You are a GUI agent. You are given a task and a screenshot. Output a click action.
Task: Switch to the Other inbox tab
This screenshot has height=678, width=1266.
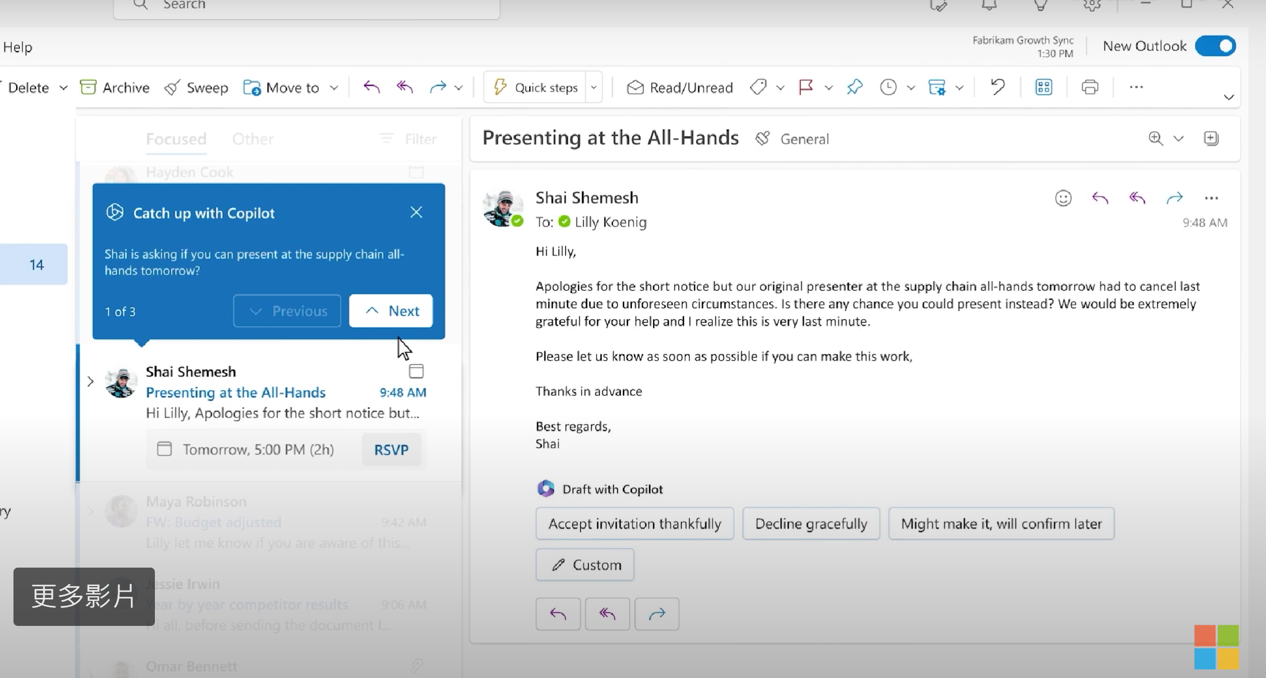pos(252,139)
